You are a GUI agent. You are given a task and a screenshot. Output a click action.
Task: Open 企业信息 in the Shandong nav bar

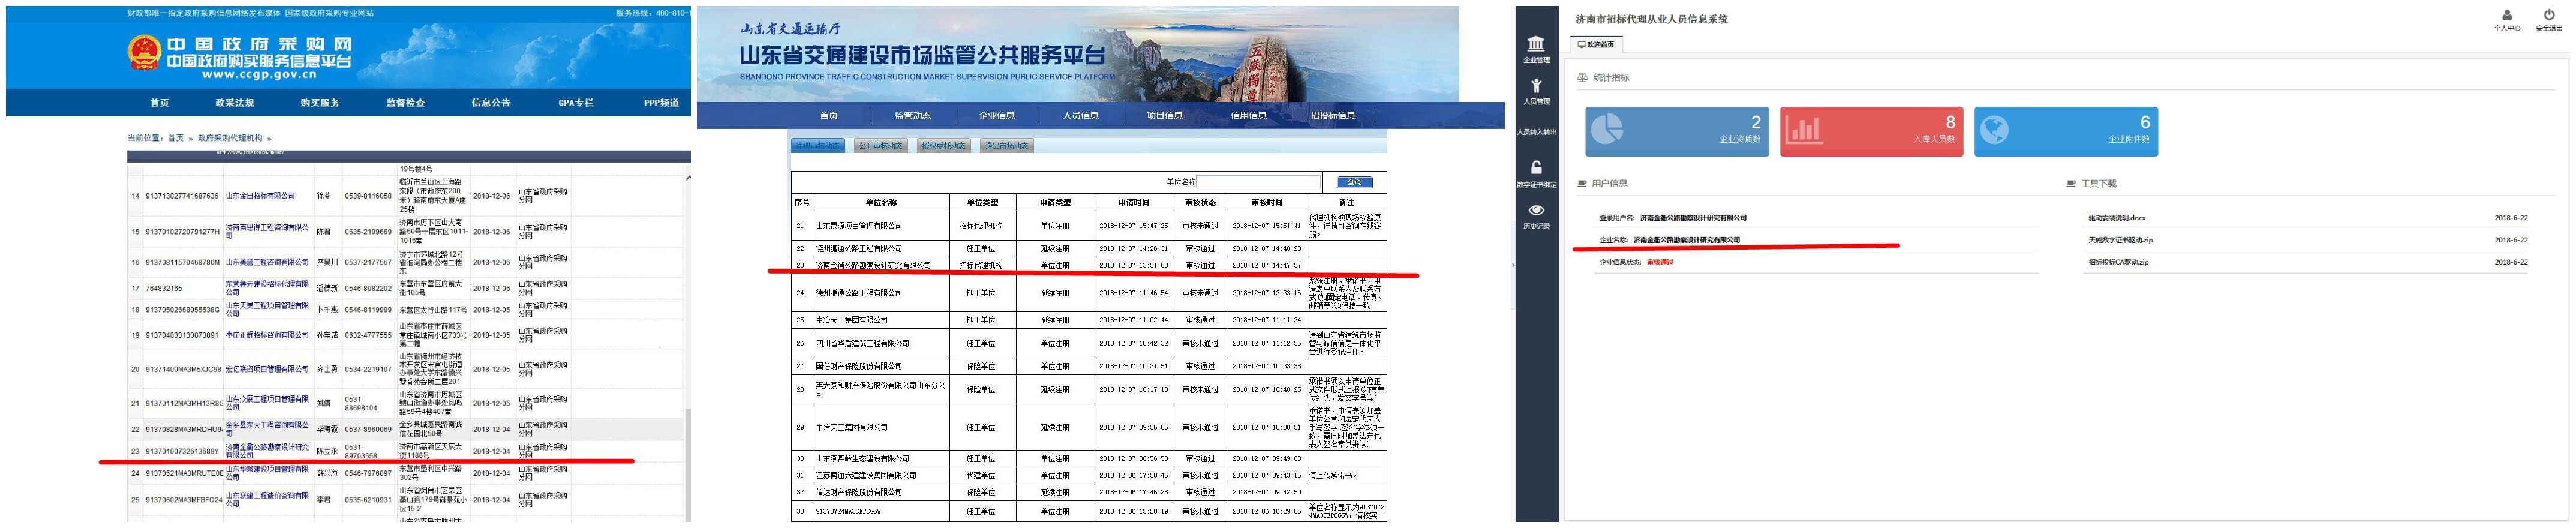(996, 116)
